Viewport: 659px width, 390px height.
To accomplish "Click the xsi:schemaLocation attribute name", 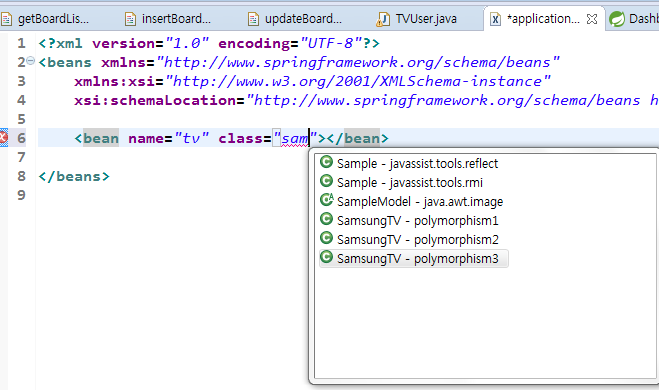I will click(x=156, y=100).
